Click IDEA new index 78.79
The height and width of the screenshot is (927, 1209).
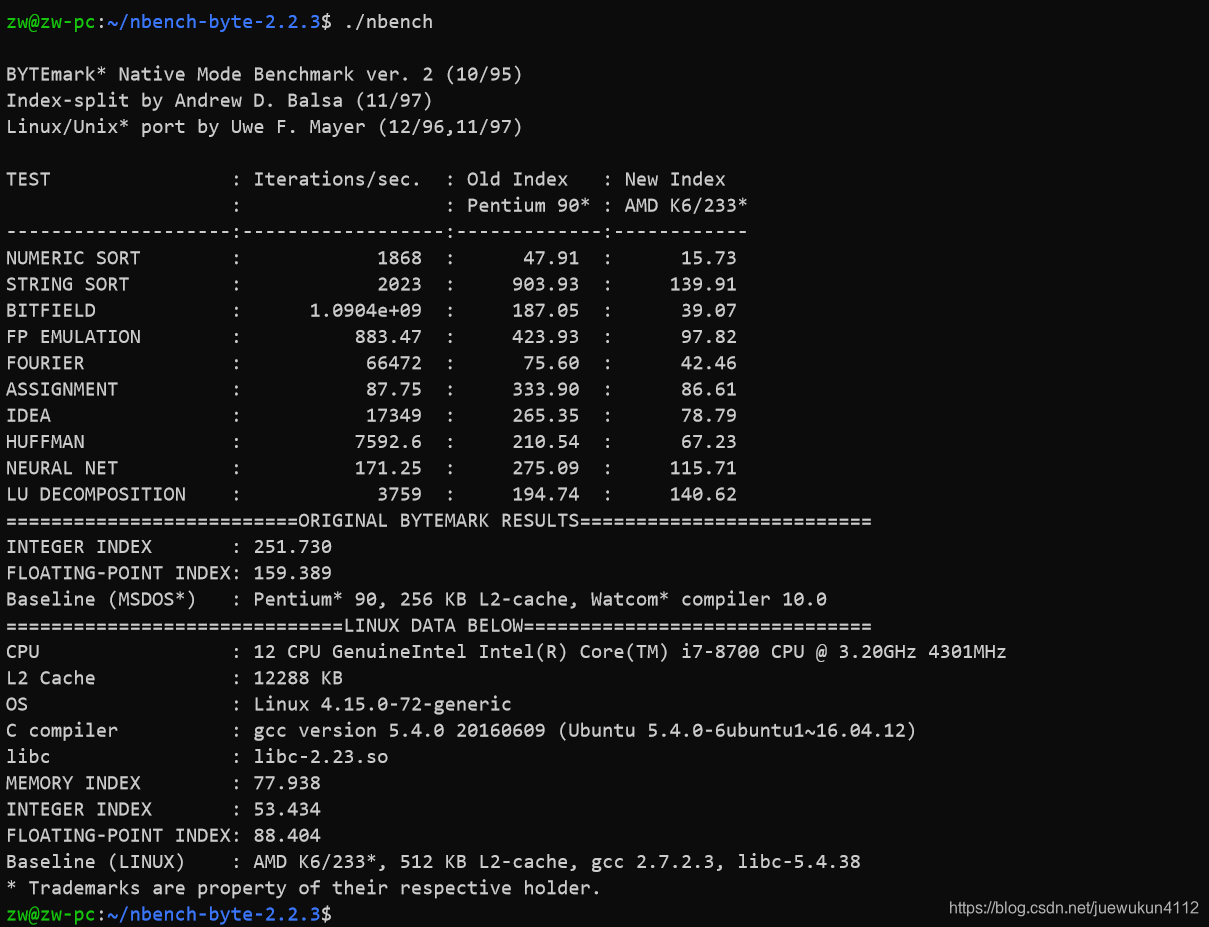pyautogui.click(x=709, y=415)
